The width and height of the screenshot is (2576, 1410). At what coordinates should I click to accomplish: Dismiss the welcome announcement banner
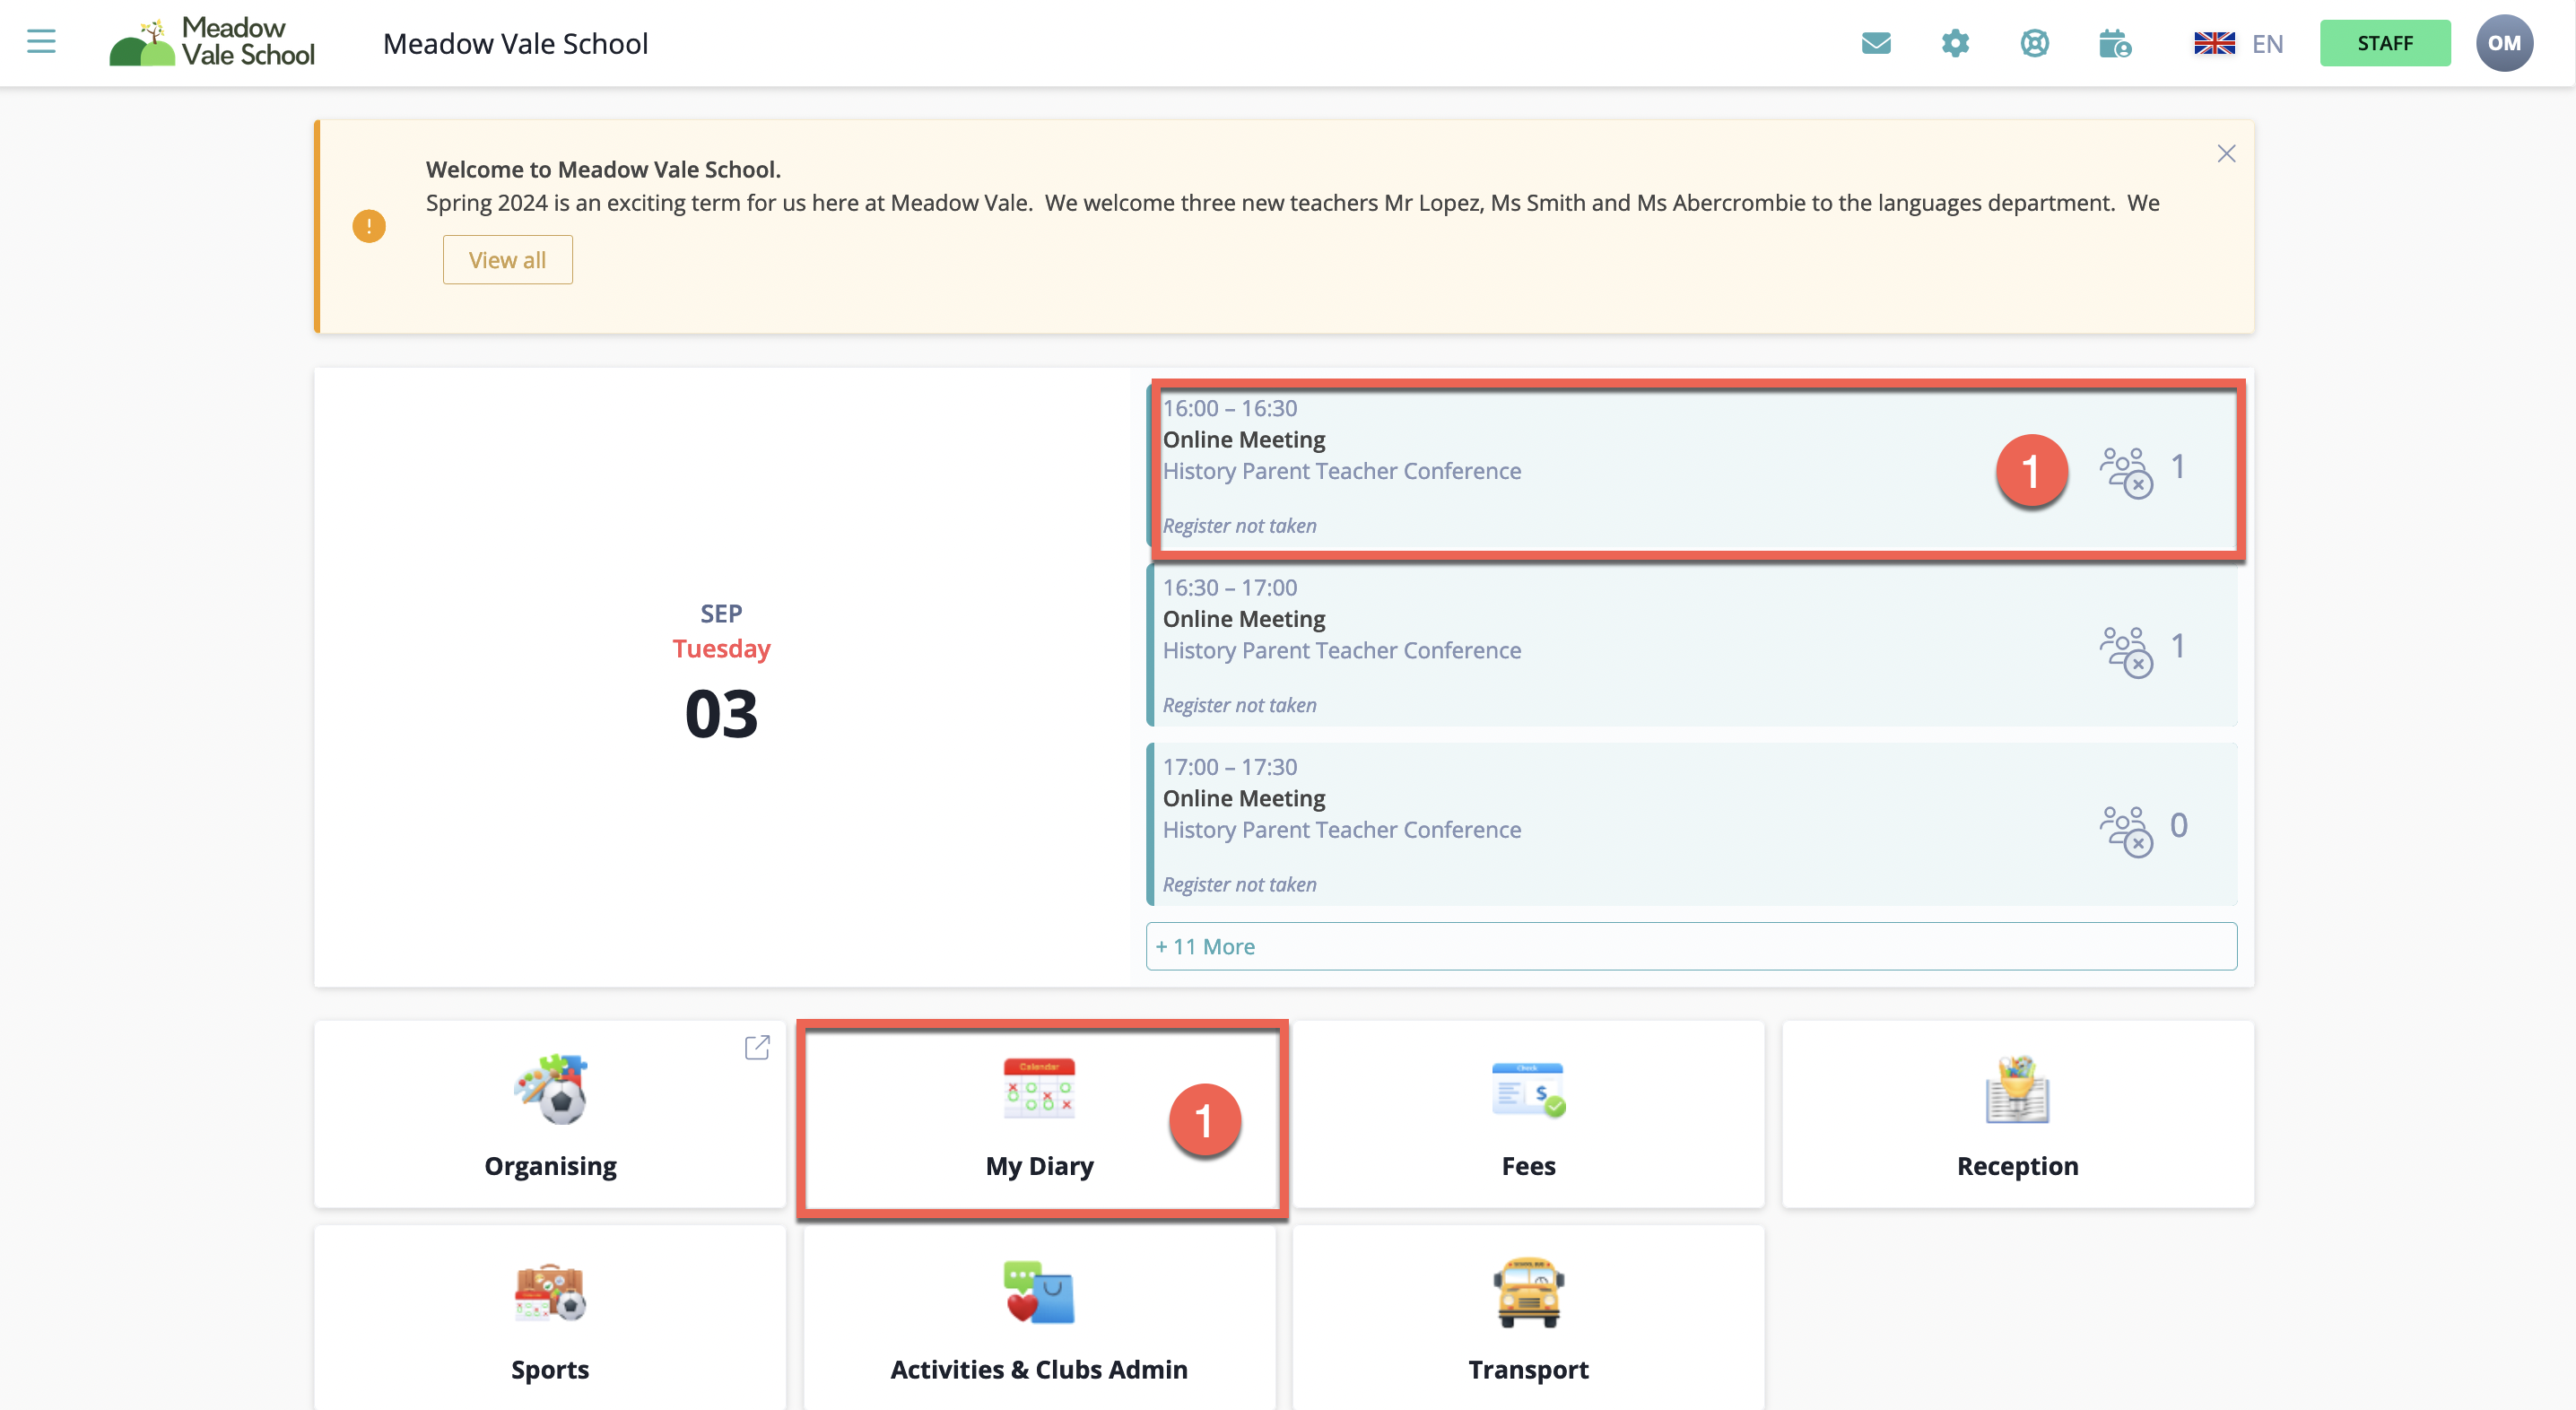[x=2225, y=154]
